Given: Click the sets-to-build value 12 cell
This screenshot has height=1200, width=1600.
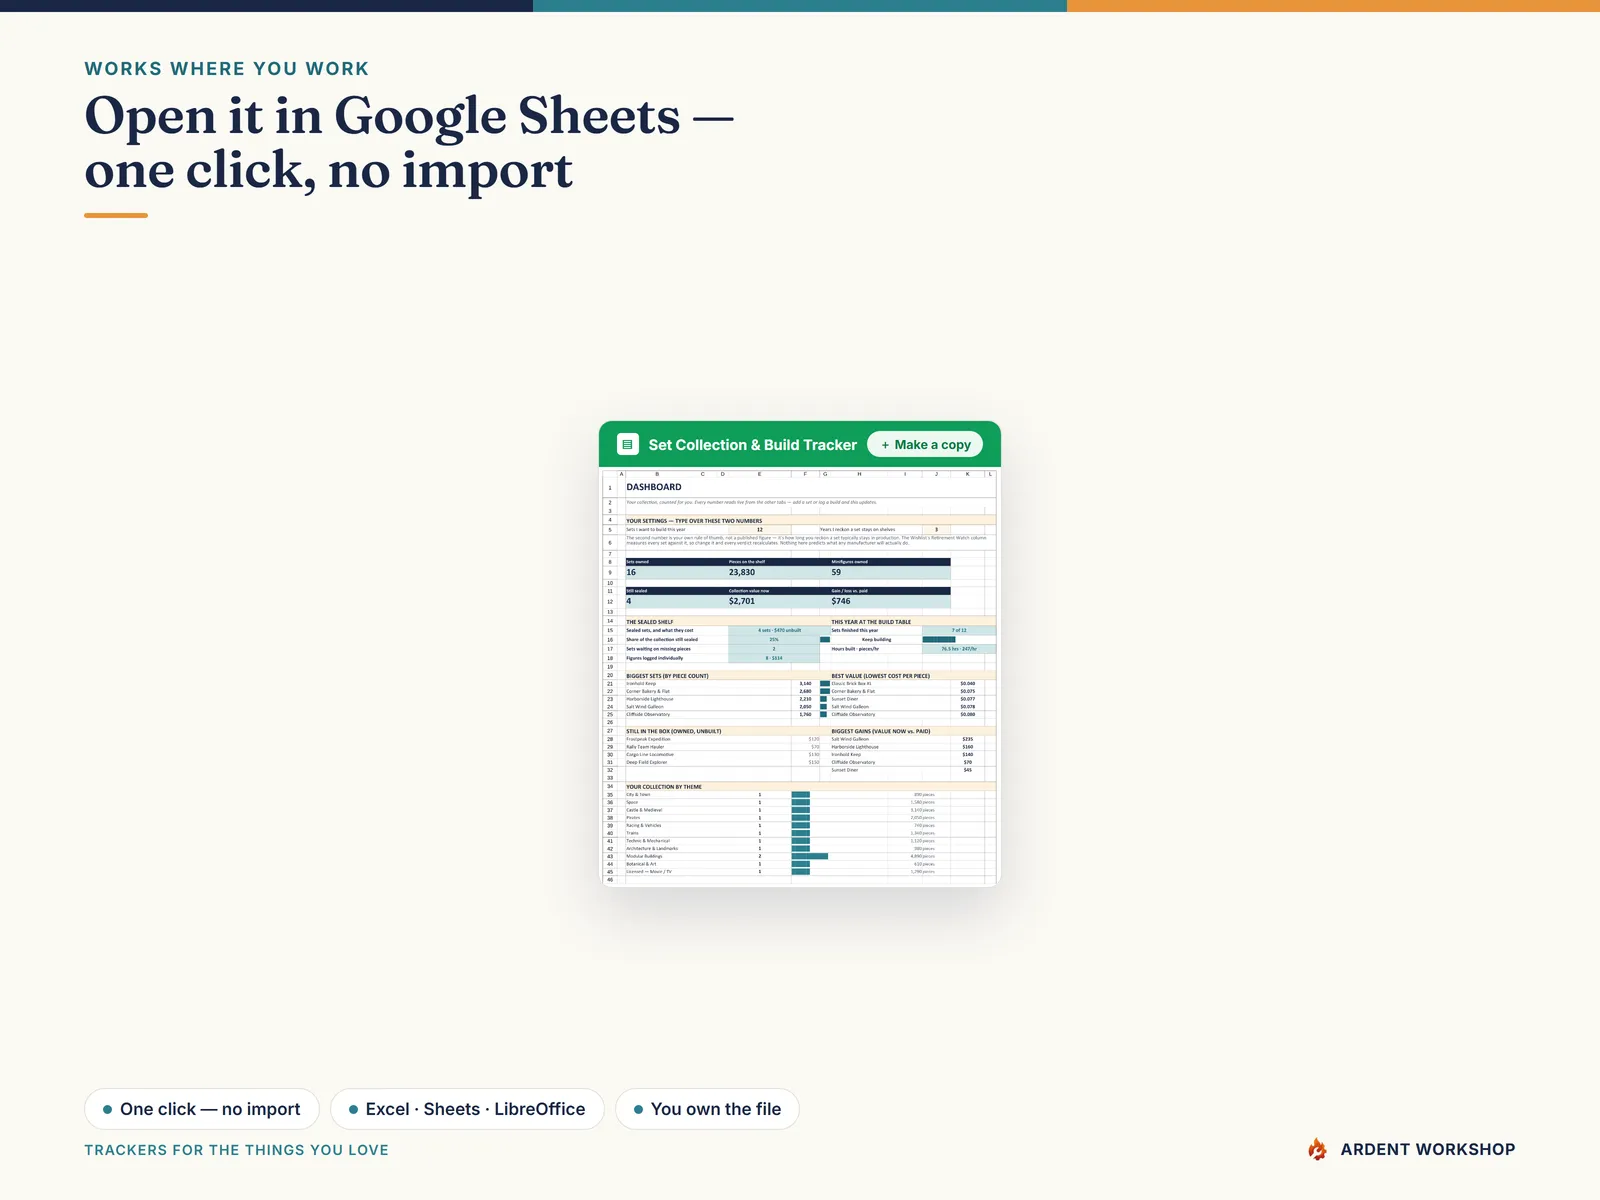Looking at the screenshot, I should [760, 530].
